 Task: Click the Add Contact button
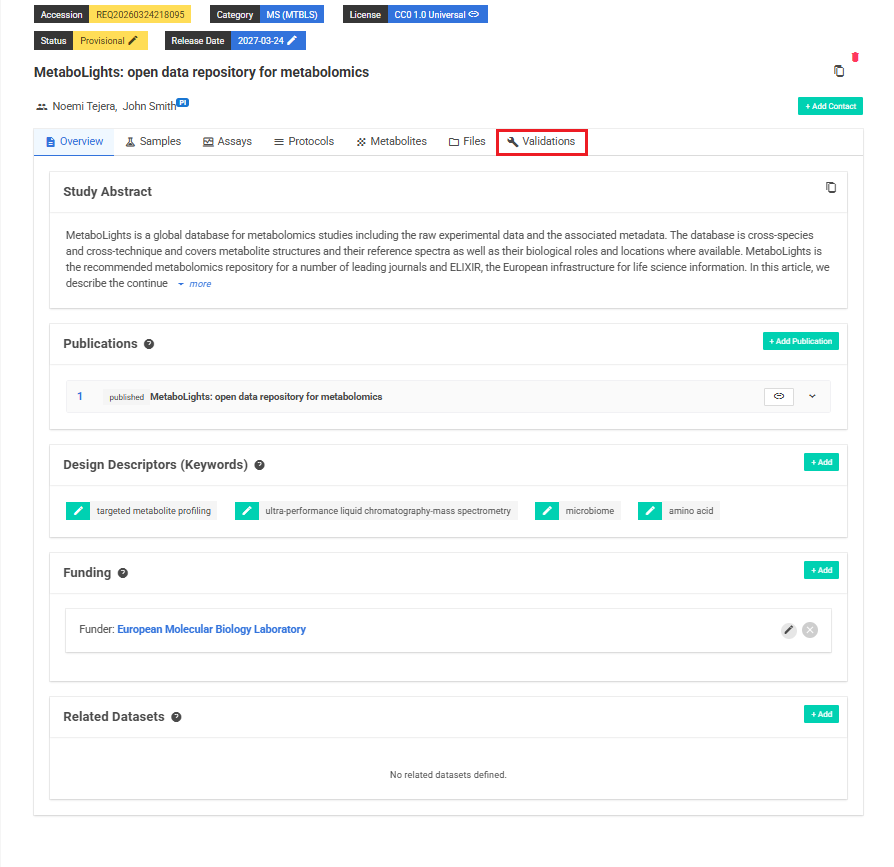(x=830, y=105)
